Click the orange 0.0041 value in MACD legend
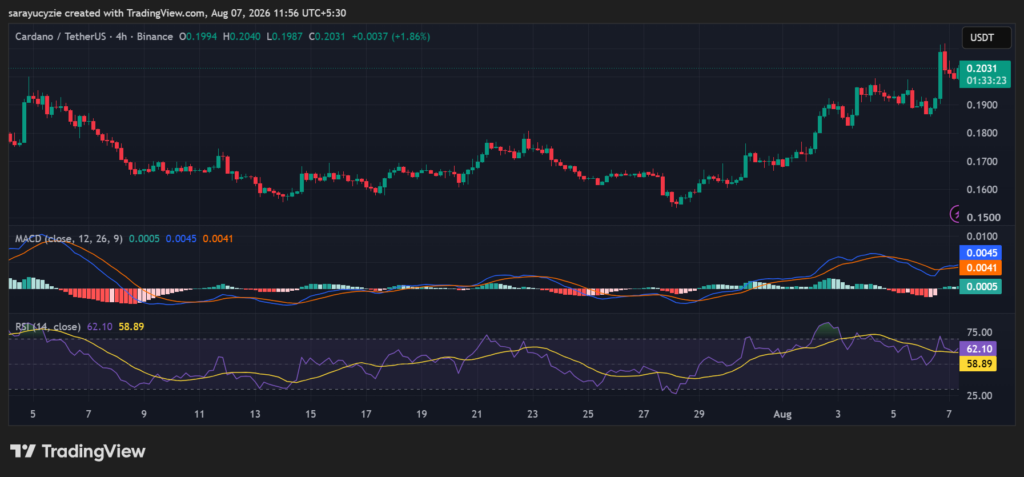1024x477 pixels. click(218, 239)
